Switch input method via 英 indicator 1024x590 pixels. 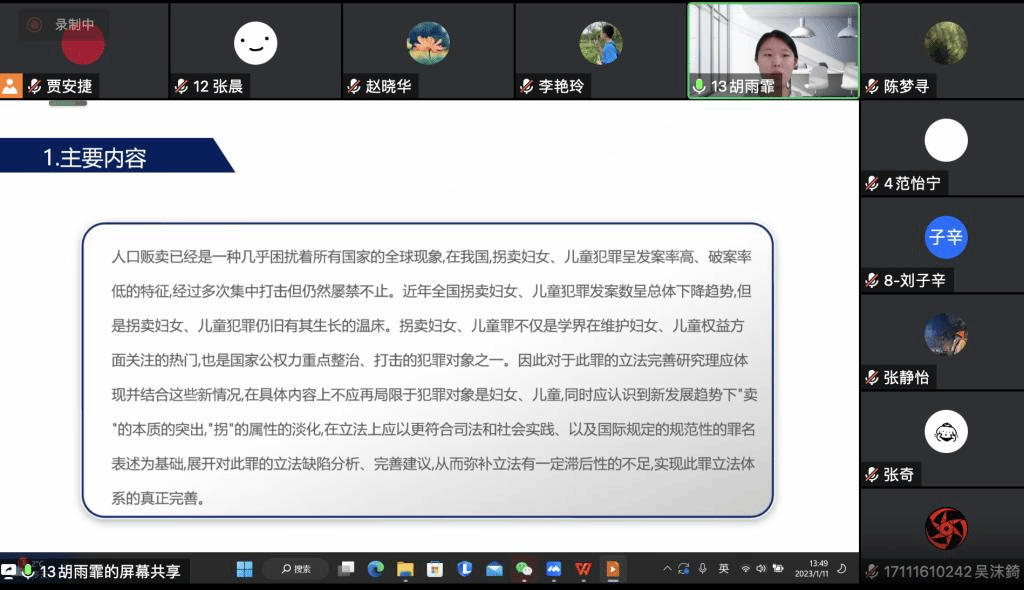click(x=724, y=569)
